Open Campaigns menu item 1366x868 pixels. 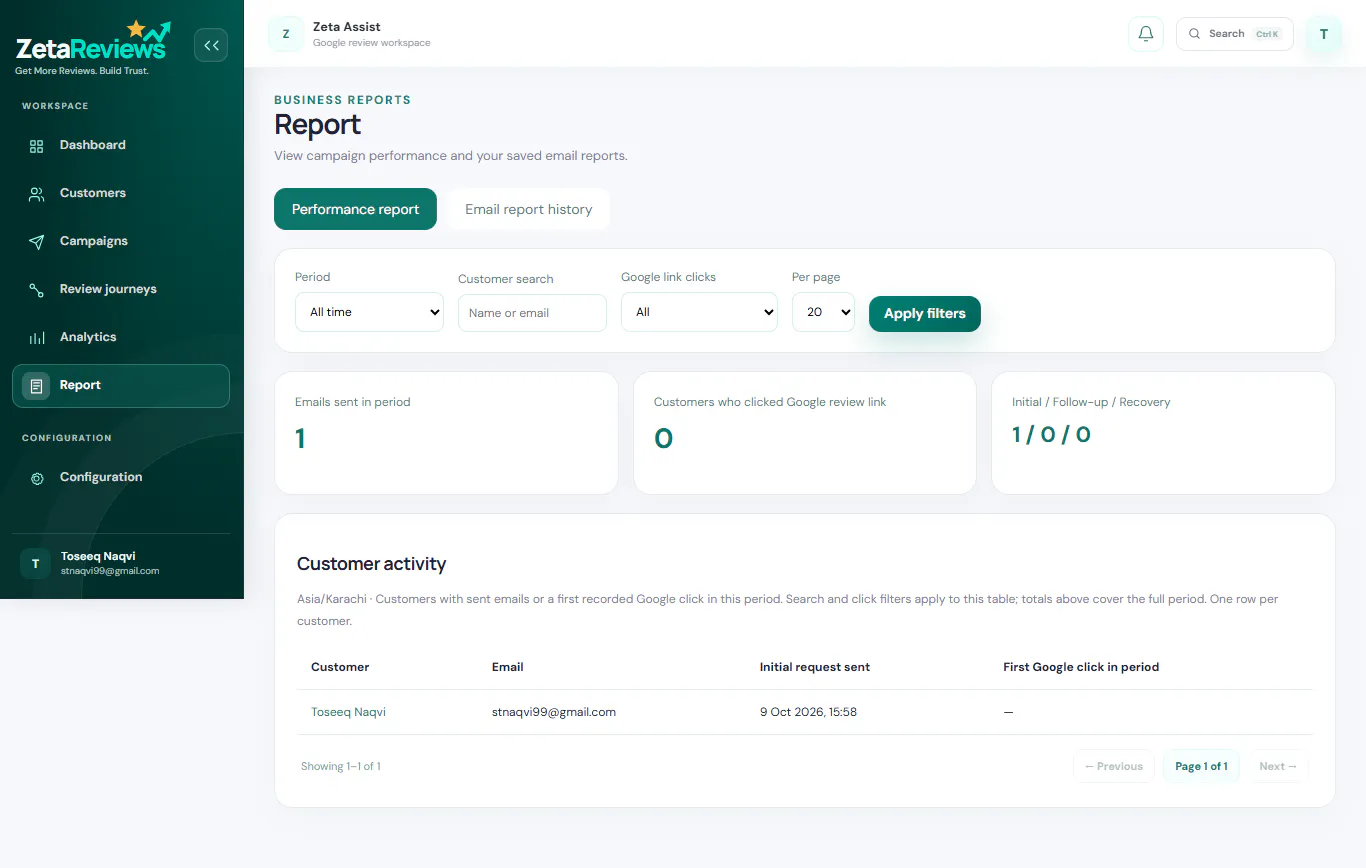121,241
